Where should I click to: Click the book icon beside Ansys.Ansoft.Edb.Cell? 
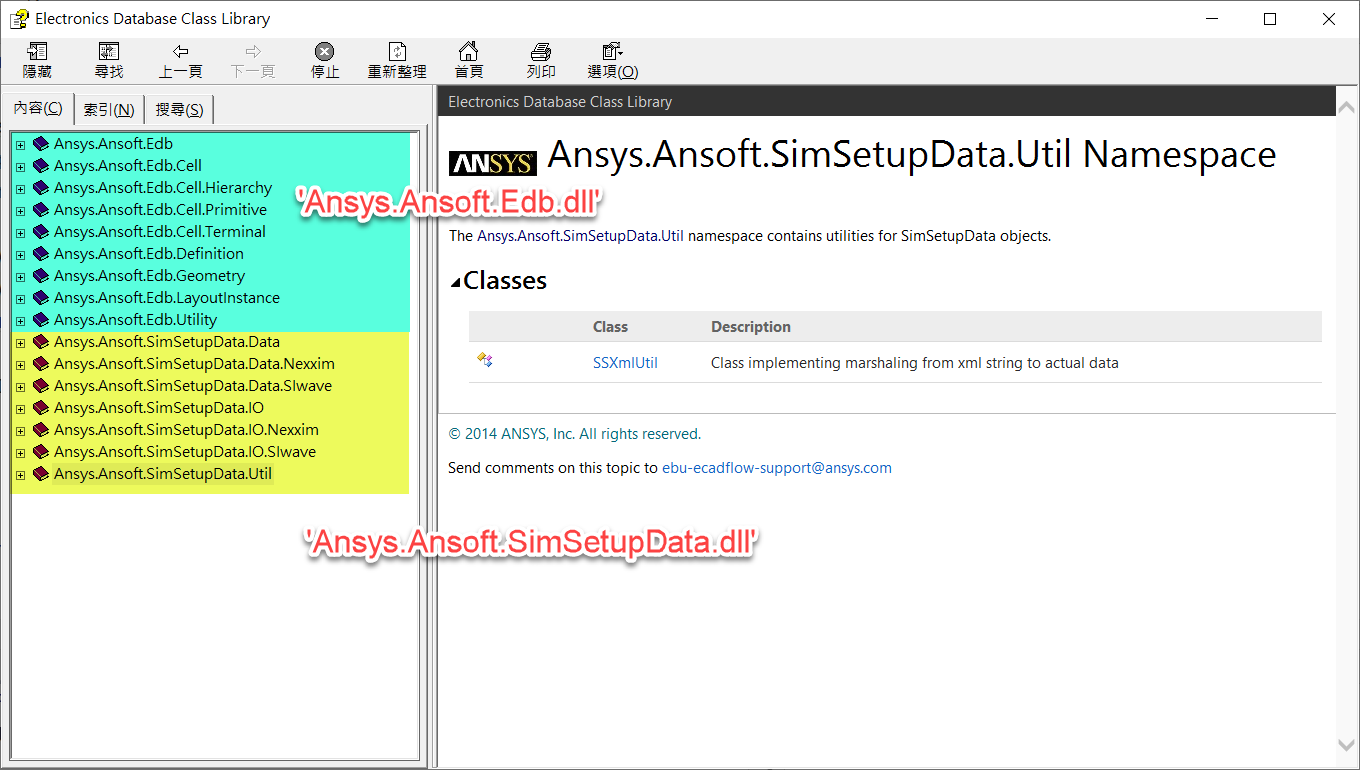point(40,166)
